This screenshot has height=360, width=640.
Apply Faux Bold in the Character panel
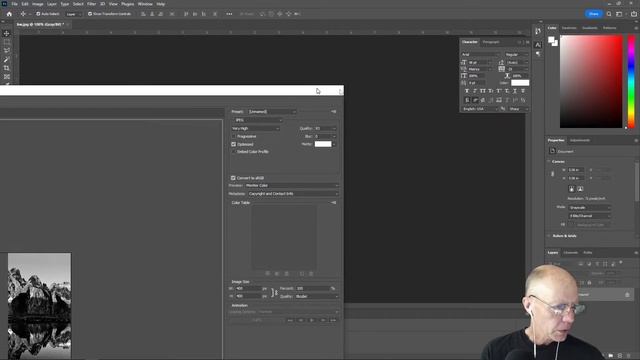[467, 91]
